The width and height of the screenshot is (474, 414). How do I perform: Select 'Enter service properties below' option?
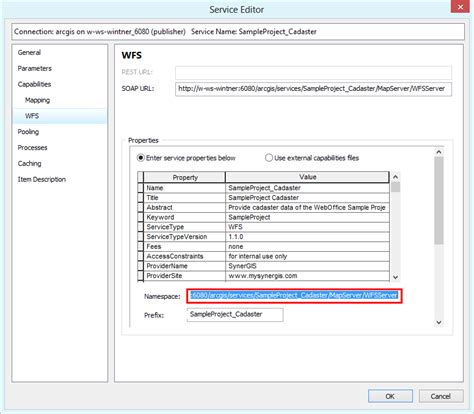[x=141, y=158]
